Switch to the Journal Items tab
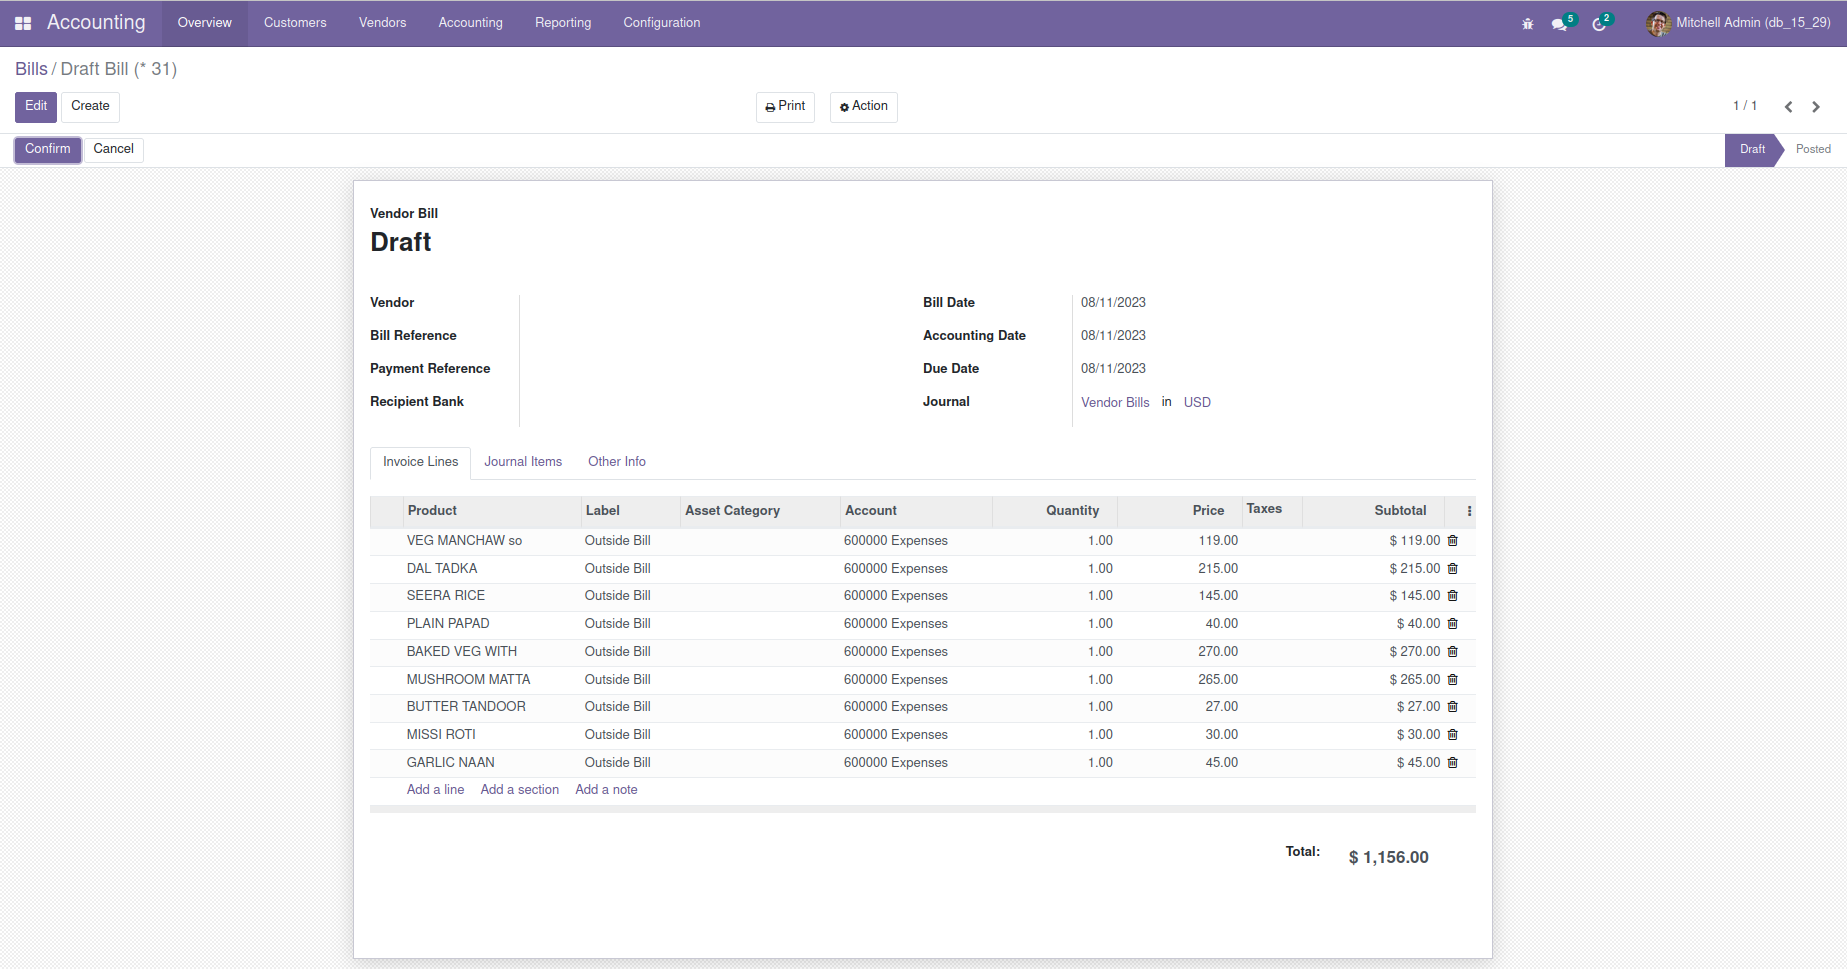This screenshot has width=1847, height=969. (523, 462)
